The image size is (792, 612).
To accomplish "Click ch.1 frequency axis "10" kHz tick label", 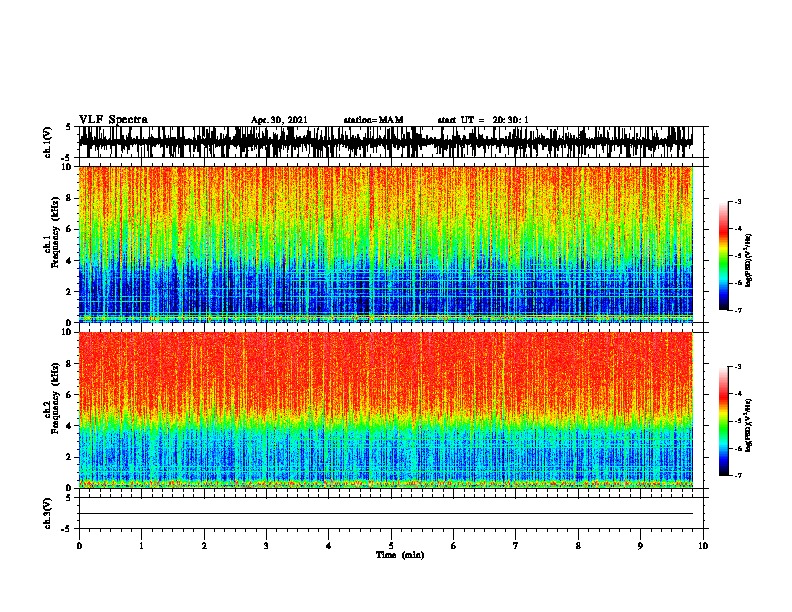I will click(68, 167).
